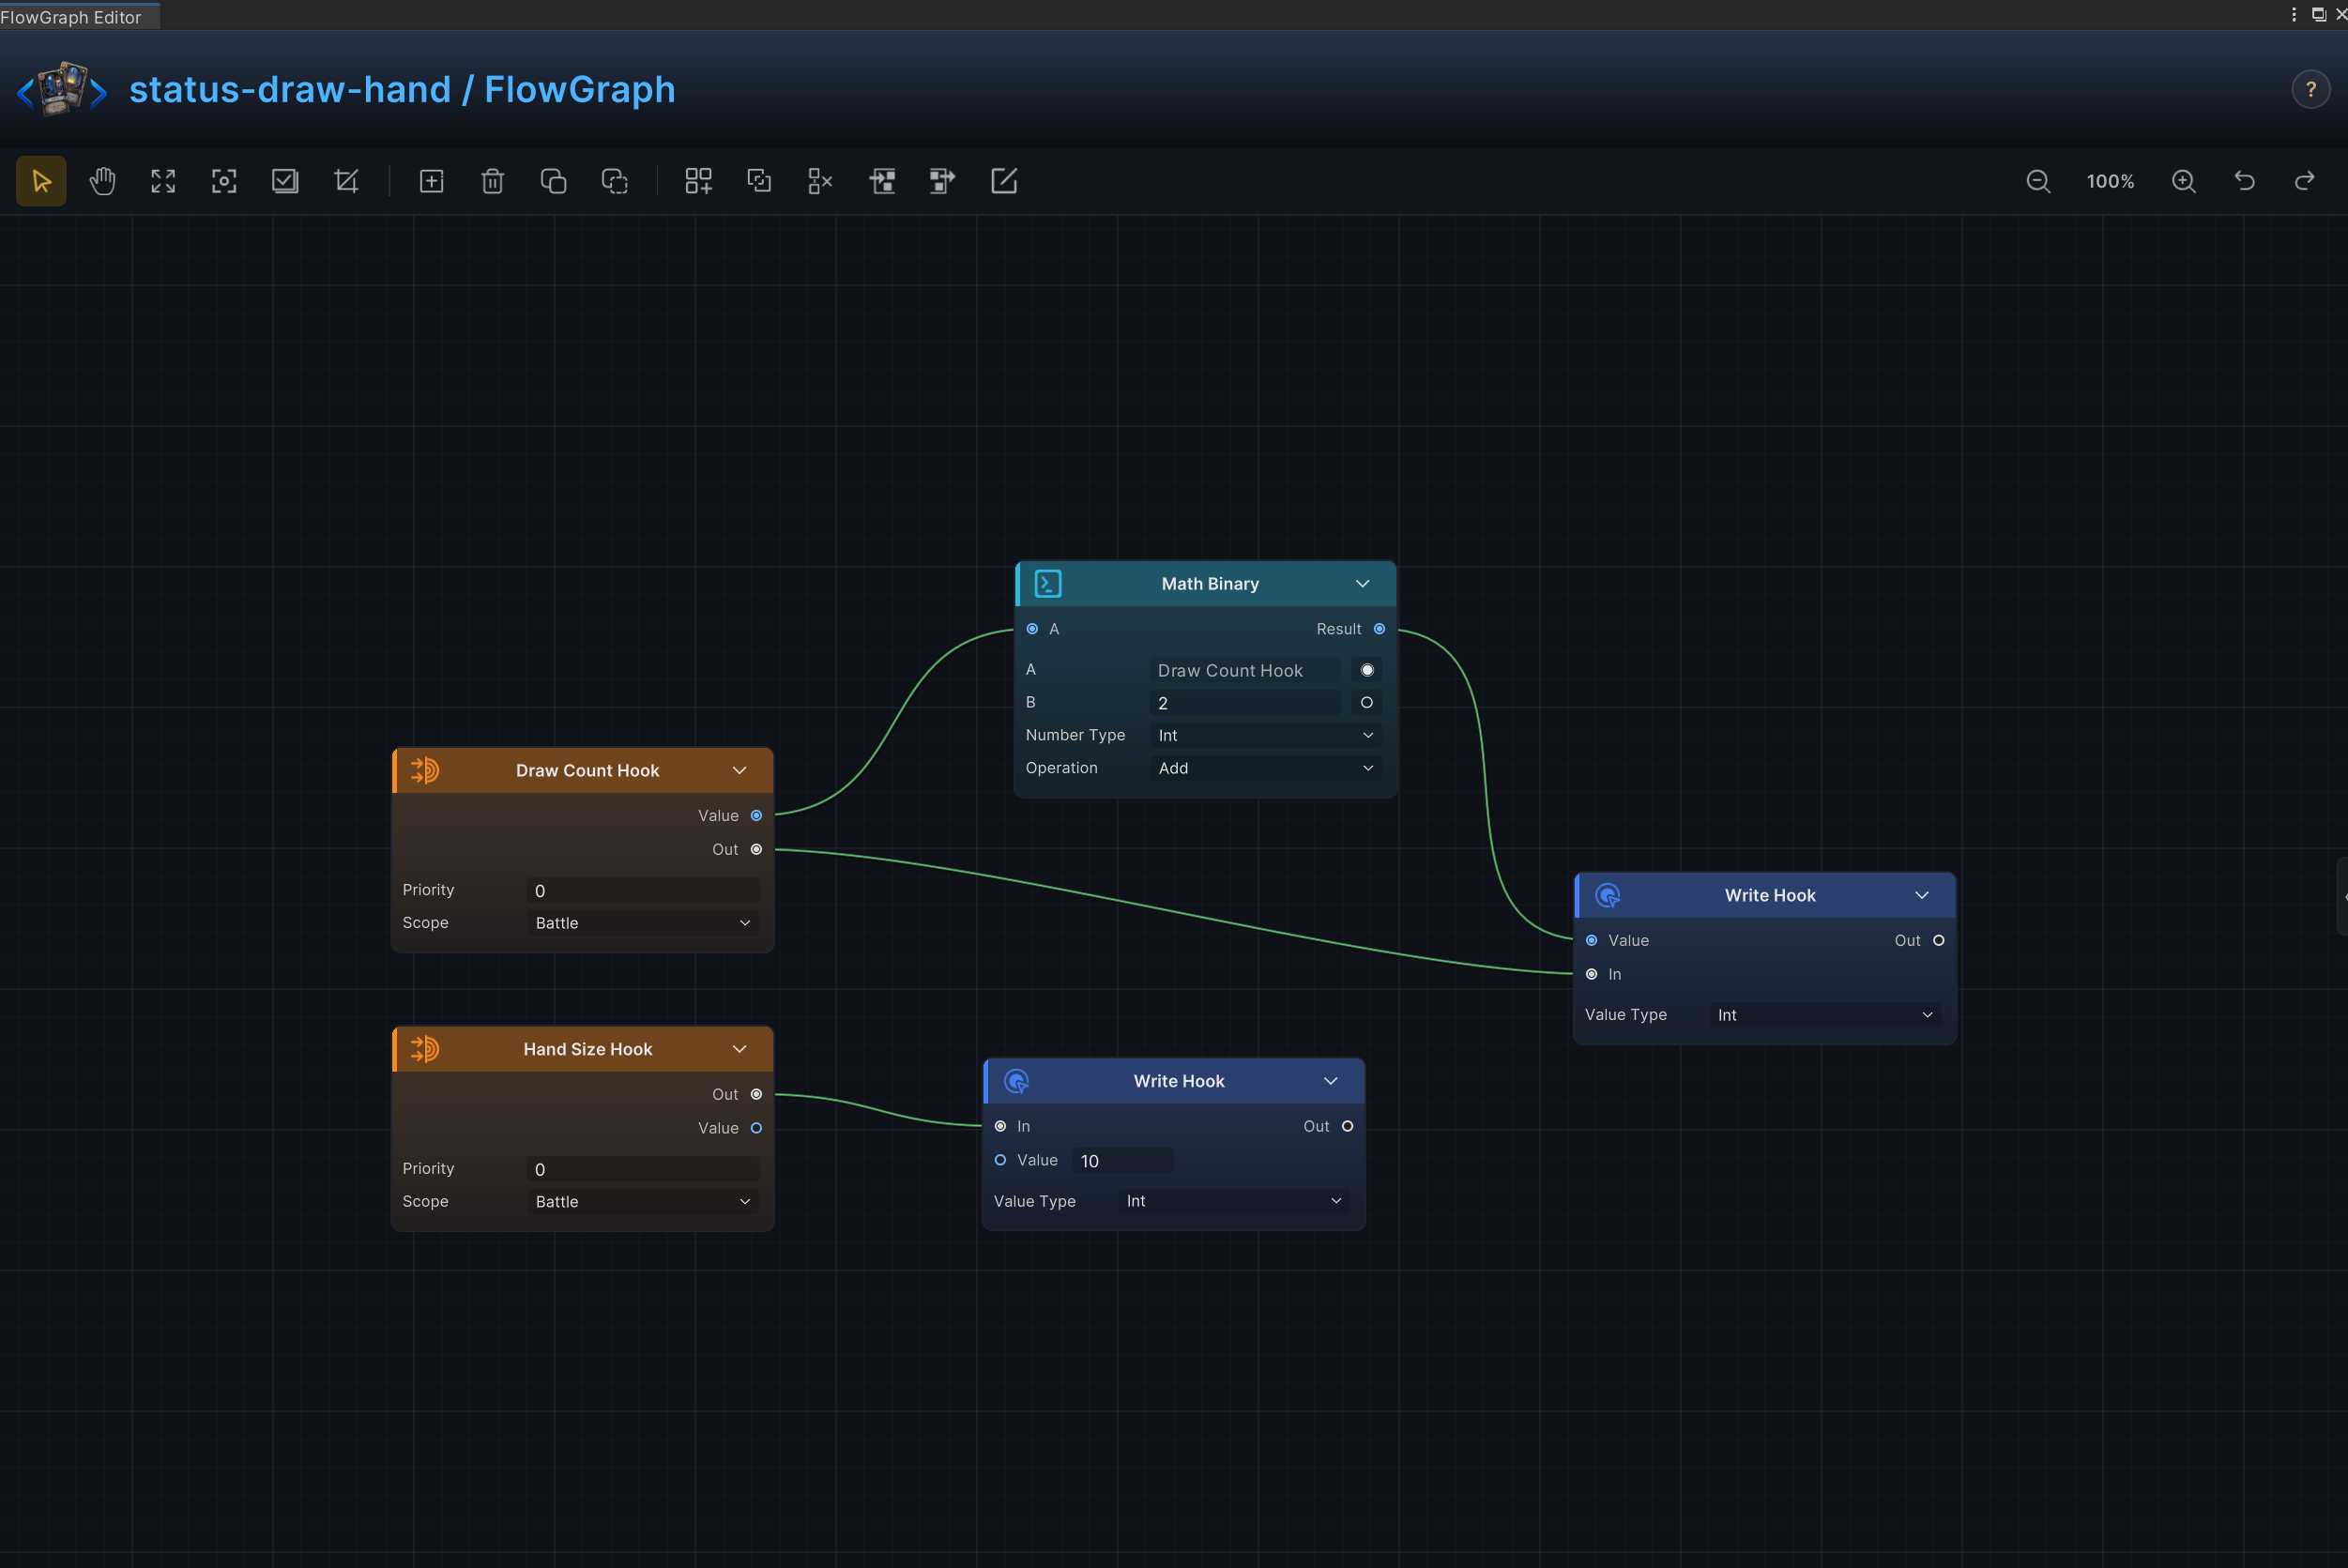Collapse the right Write Hook node chevron

click(x=1921, y=895)
